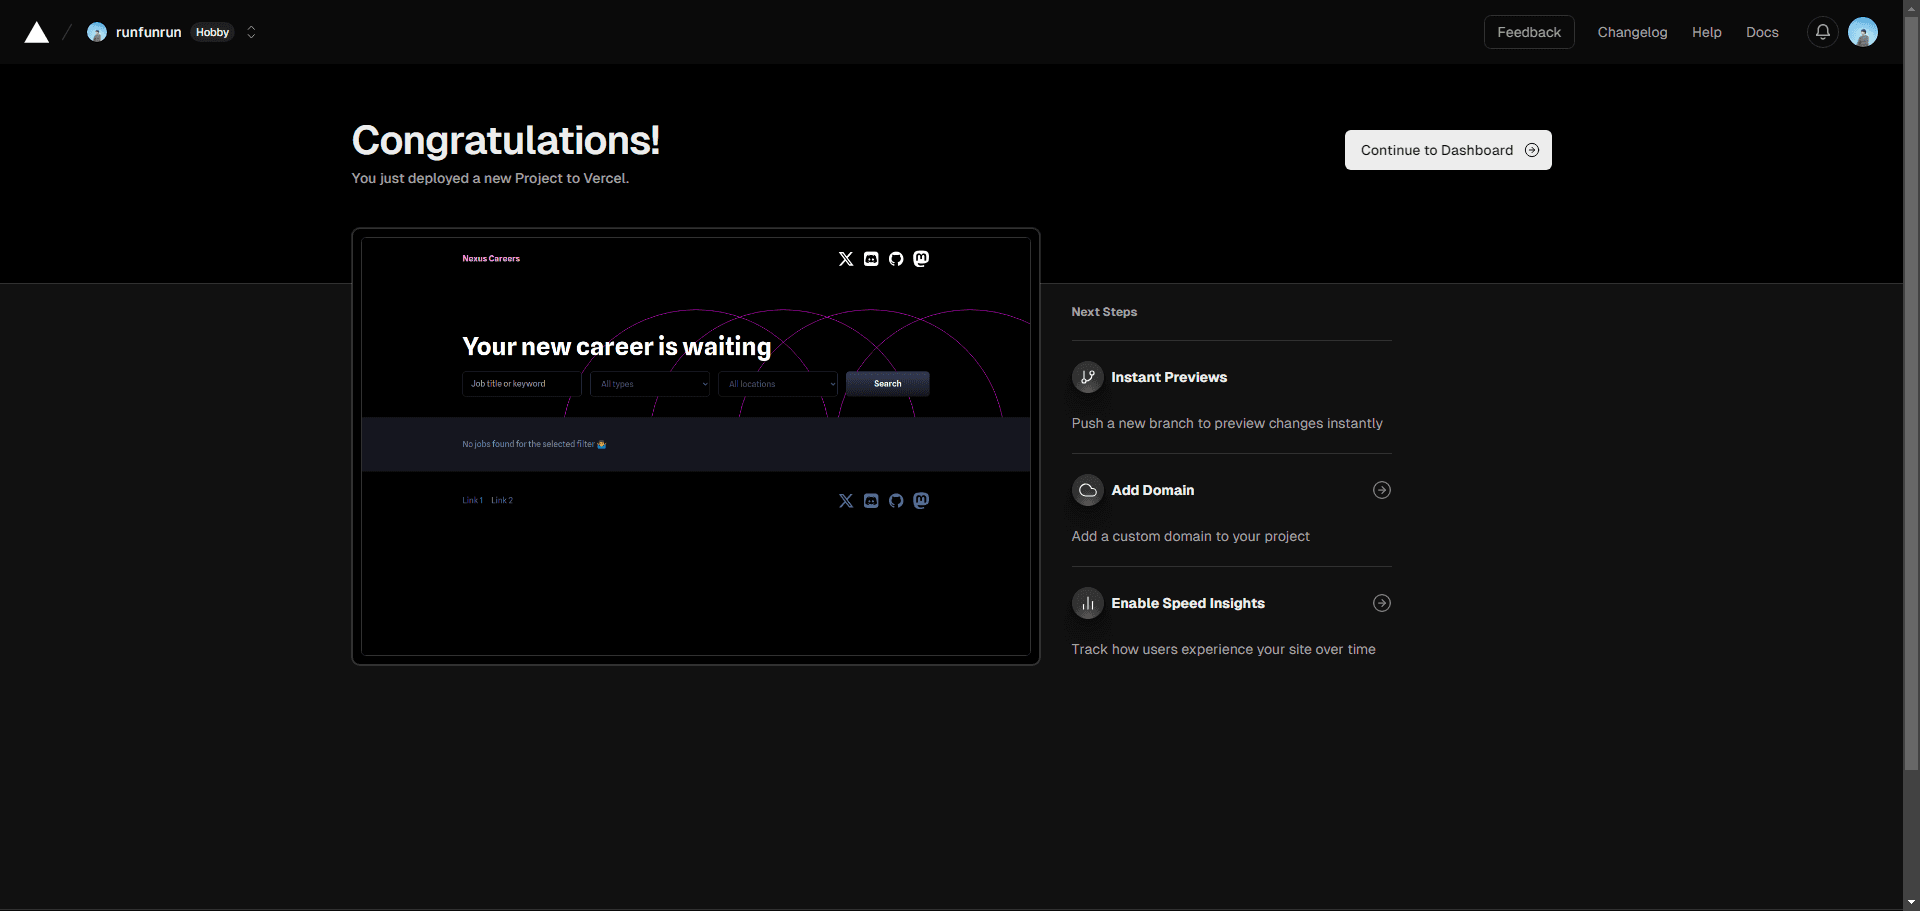Open the Docs menu item
1920x911 pixels.
tap(1762, 32)
